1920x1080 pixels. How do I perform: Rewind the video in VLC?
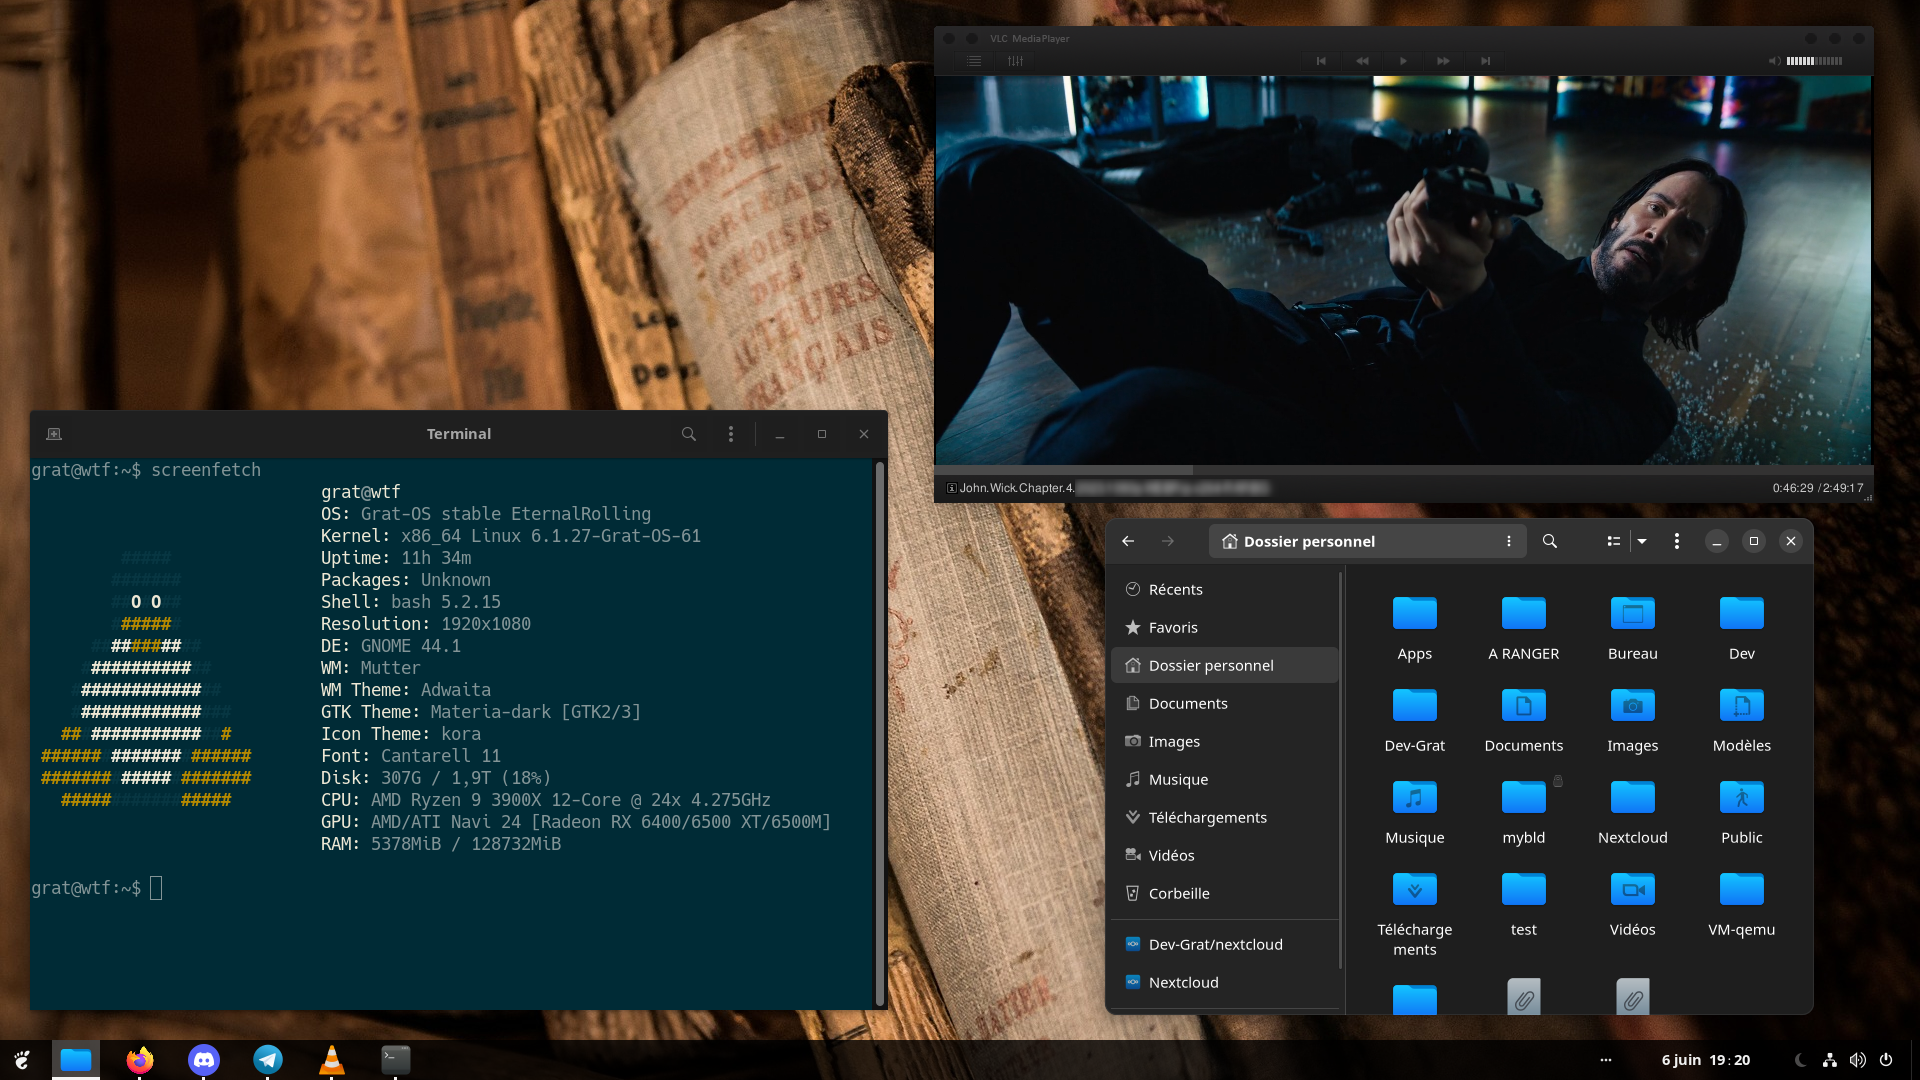[x=1361, y=61]
